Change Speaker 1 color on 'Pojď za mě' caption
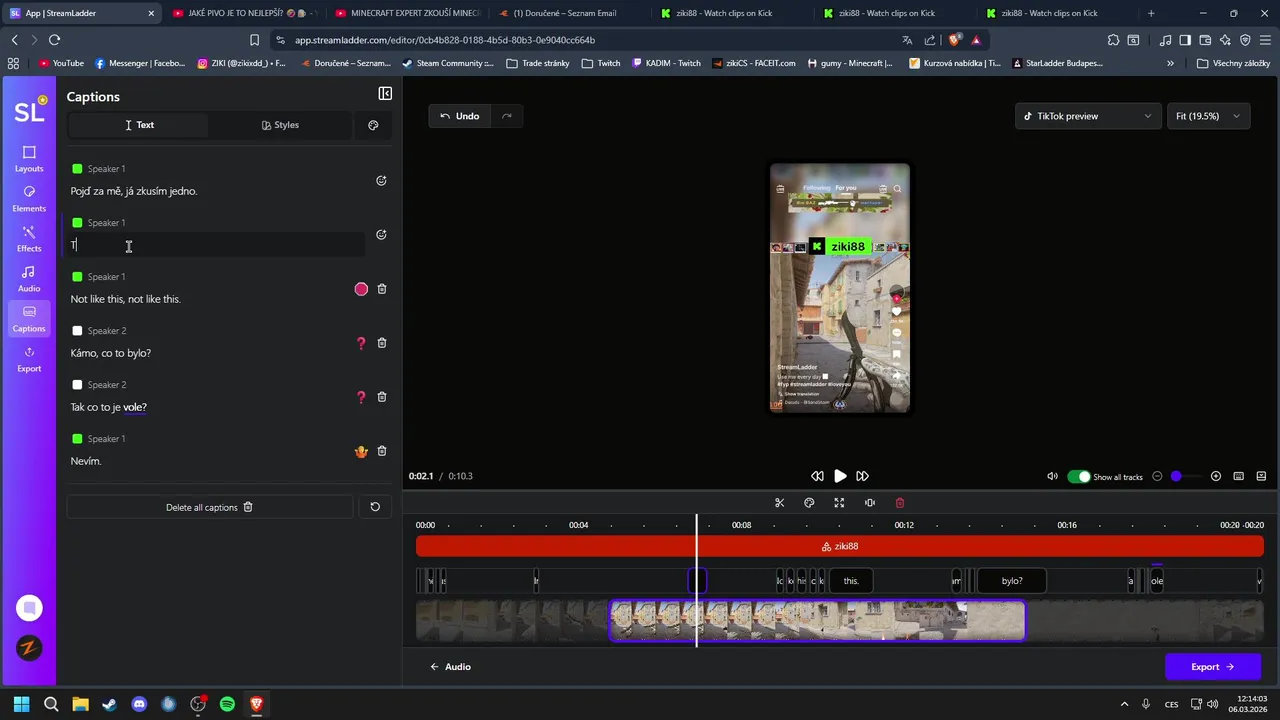The width and height of the screenshot is (1280, 720). [x=77, y=169]
